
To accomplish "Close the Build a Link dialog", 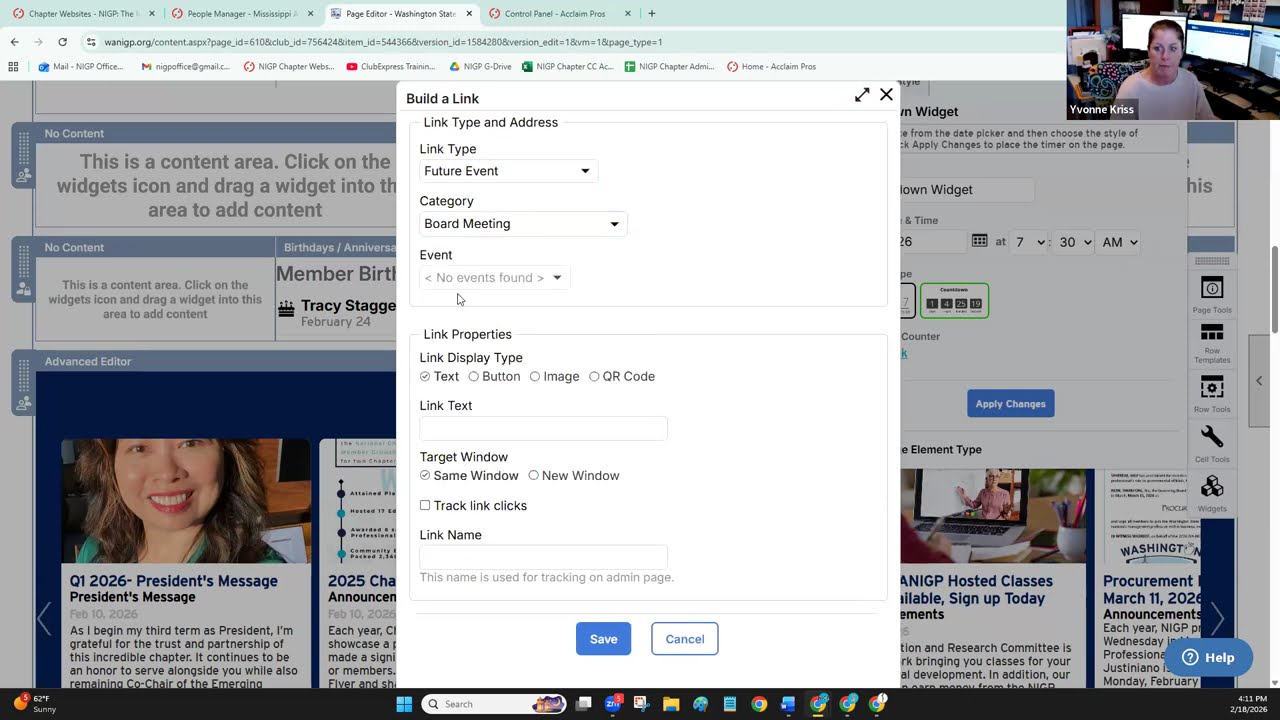I will pos(886,95).
